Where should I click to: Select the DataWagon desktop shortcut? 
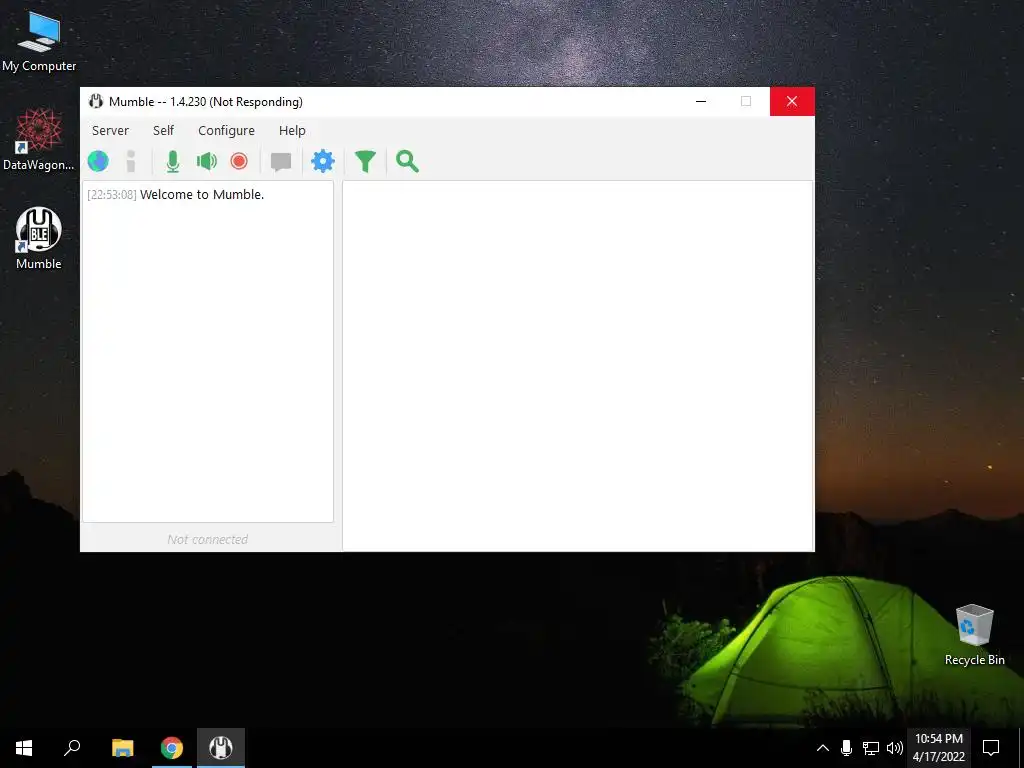click(39, 140)
